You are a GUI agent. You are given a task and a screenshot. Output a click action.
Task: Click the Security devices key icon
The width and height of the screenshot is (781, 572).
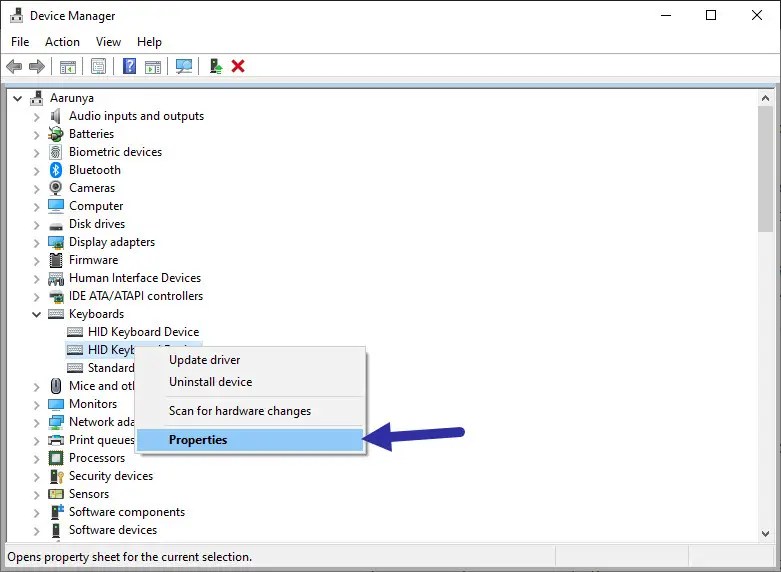point(56,476)
